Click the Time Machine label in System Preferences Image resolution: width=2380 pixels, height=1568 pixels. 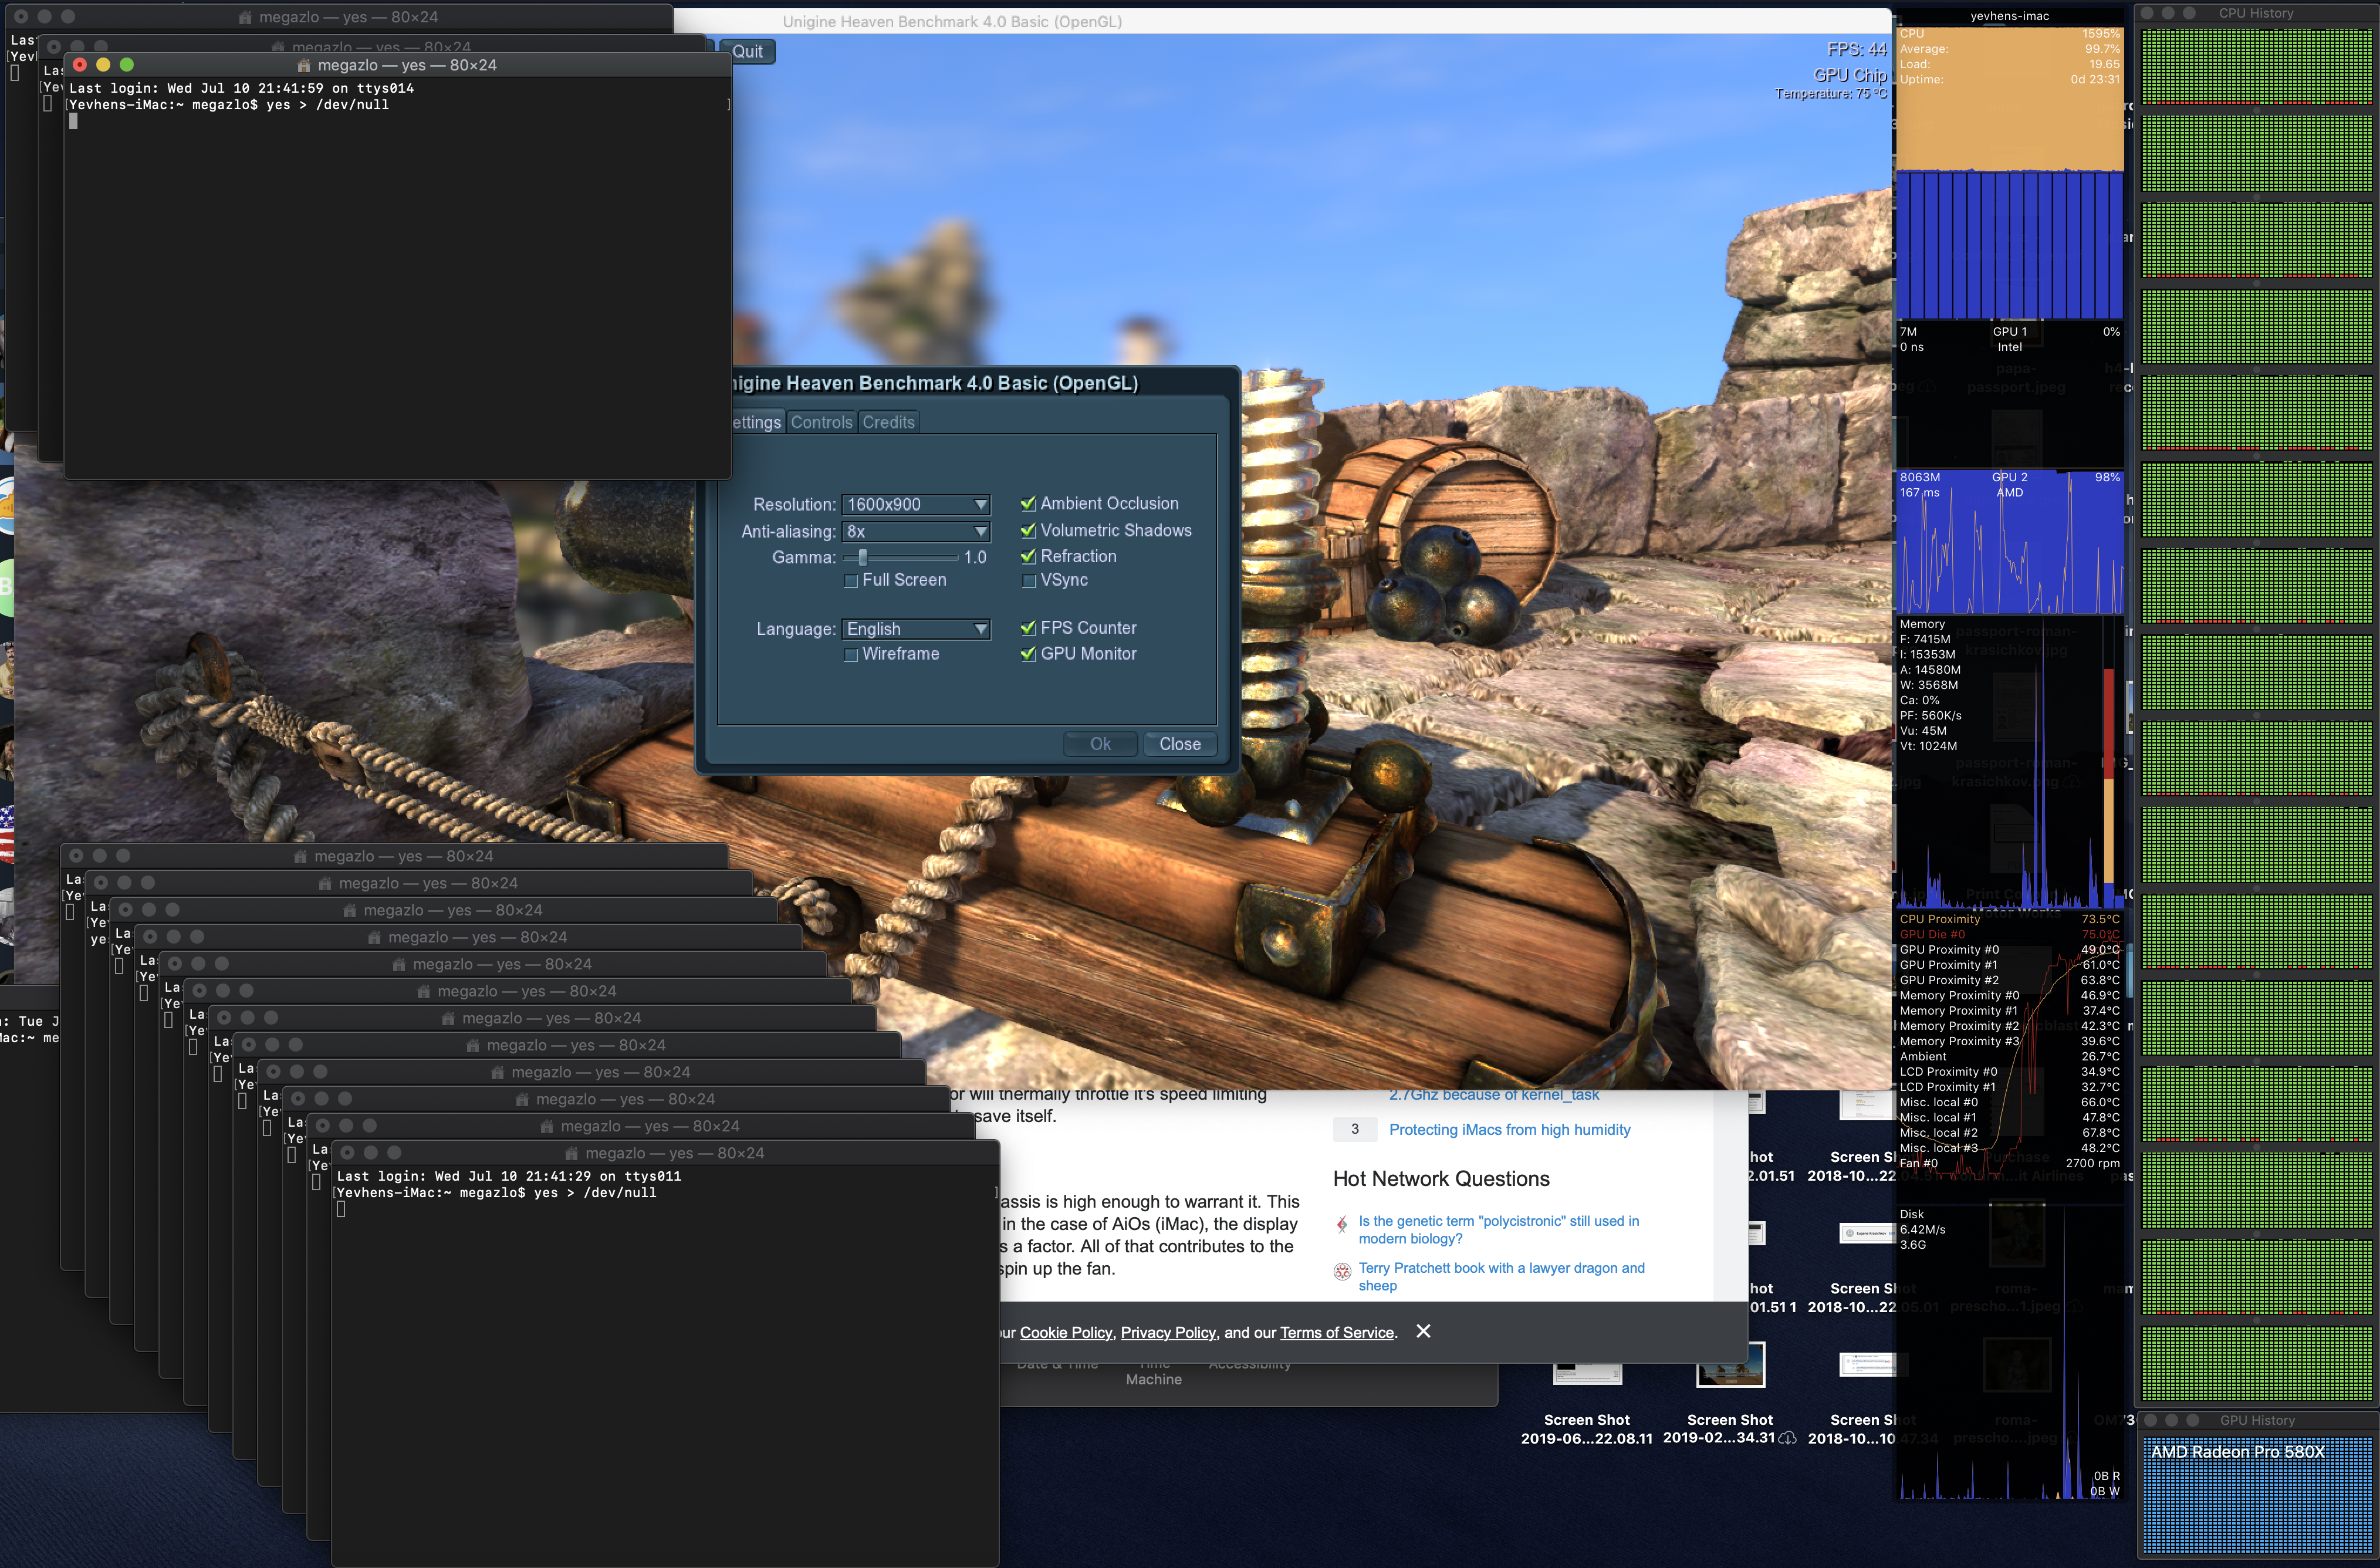tap(1153, 1371)
